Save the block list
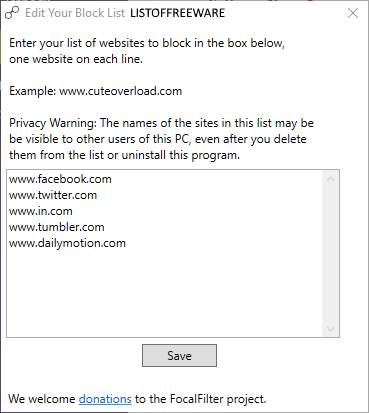The image size is (369, 413). point(179,355)
